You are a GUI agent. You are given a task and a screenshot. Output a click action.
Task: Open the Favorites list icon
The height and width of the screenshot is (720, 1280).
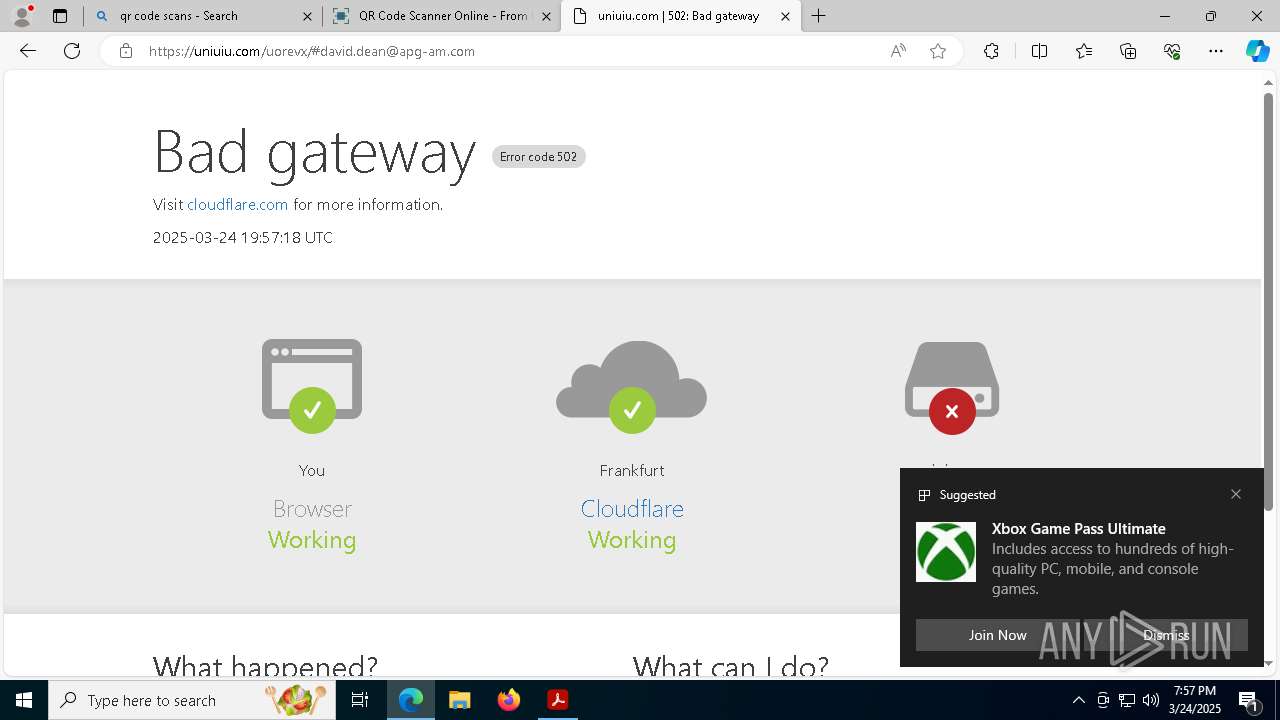pos(1084,51)
